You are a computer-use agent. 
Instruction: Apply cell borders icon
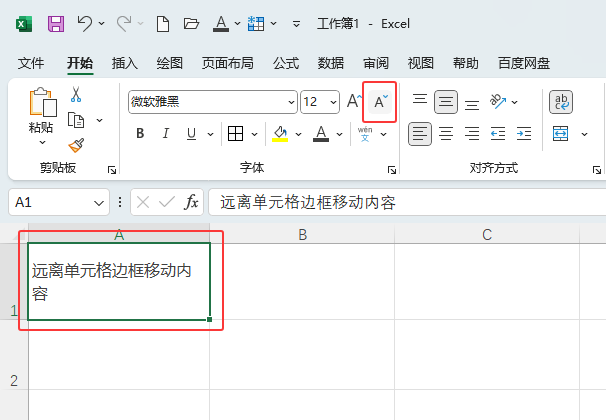click(235, 134)
